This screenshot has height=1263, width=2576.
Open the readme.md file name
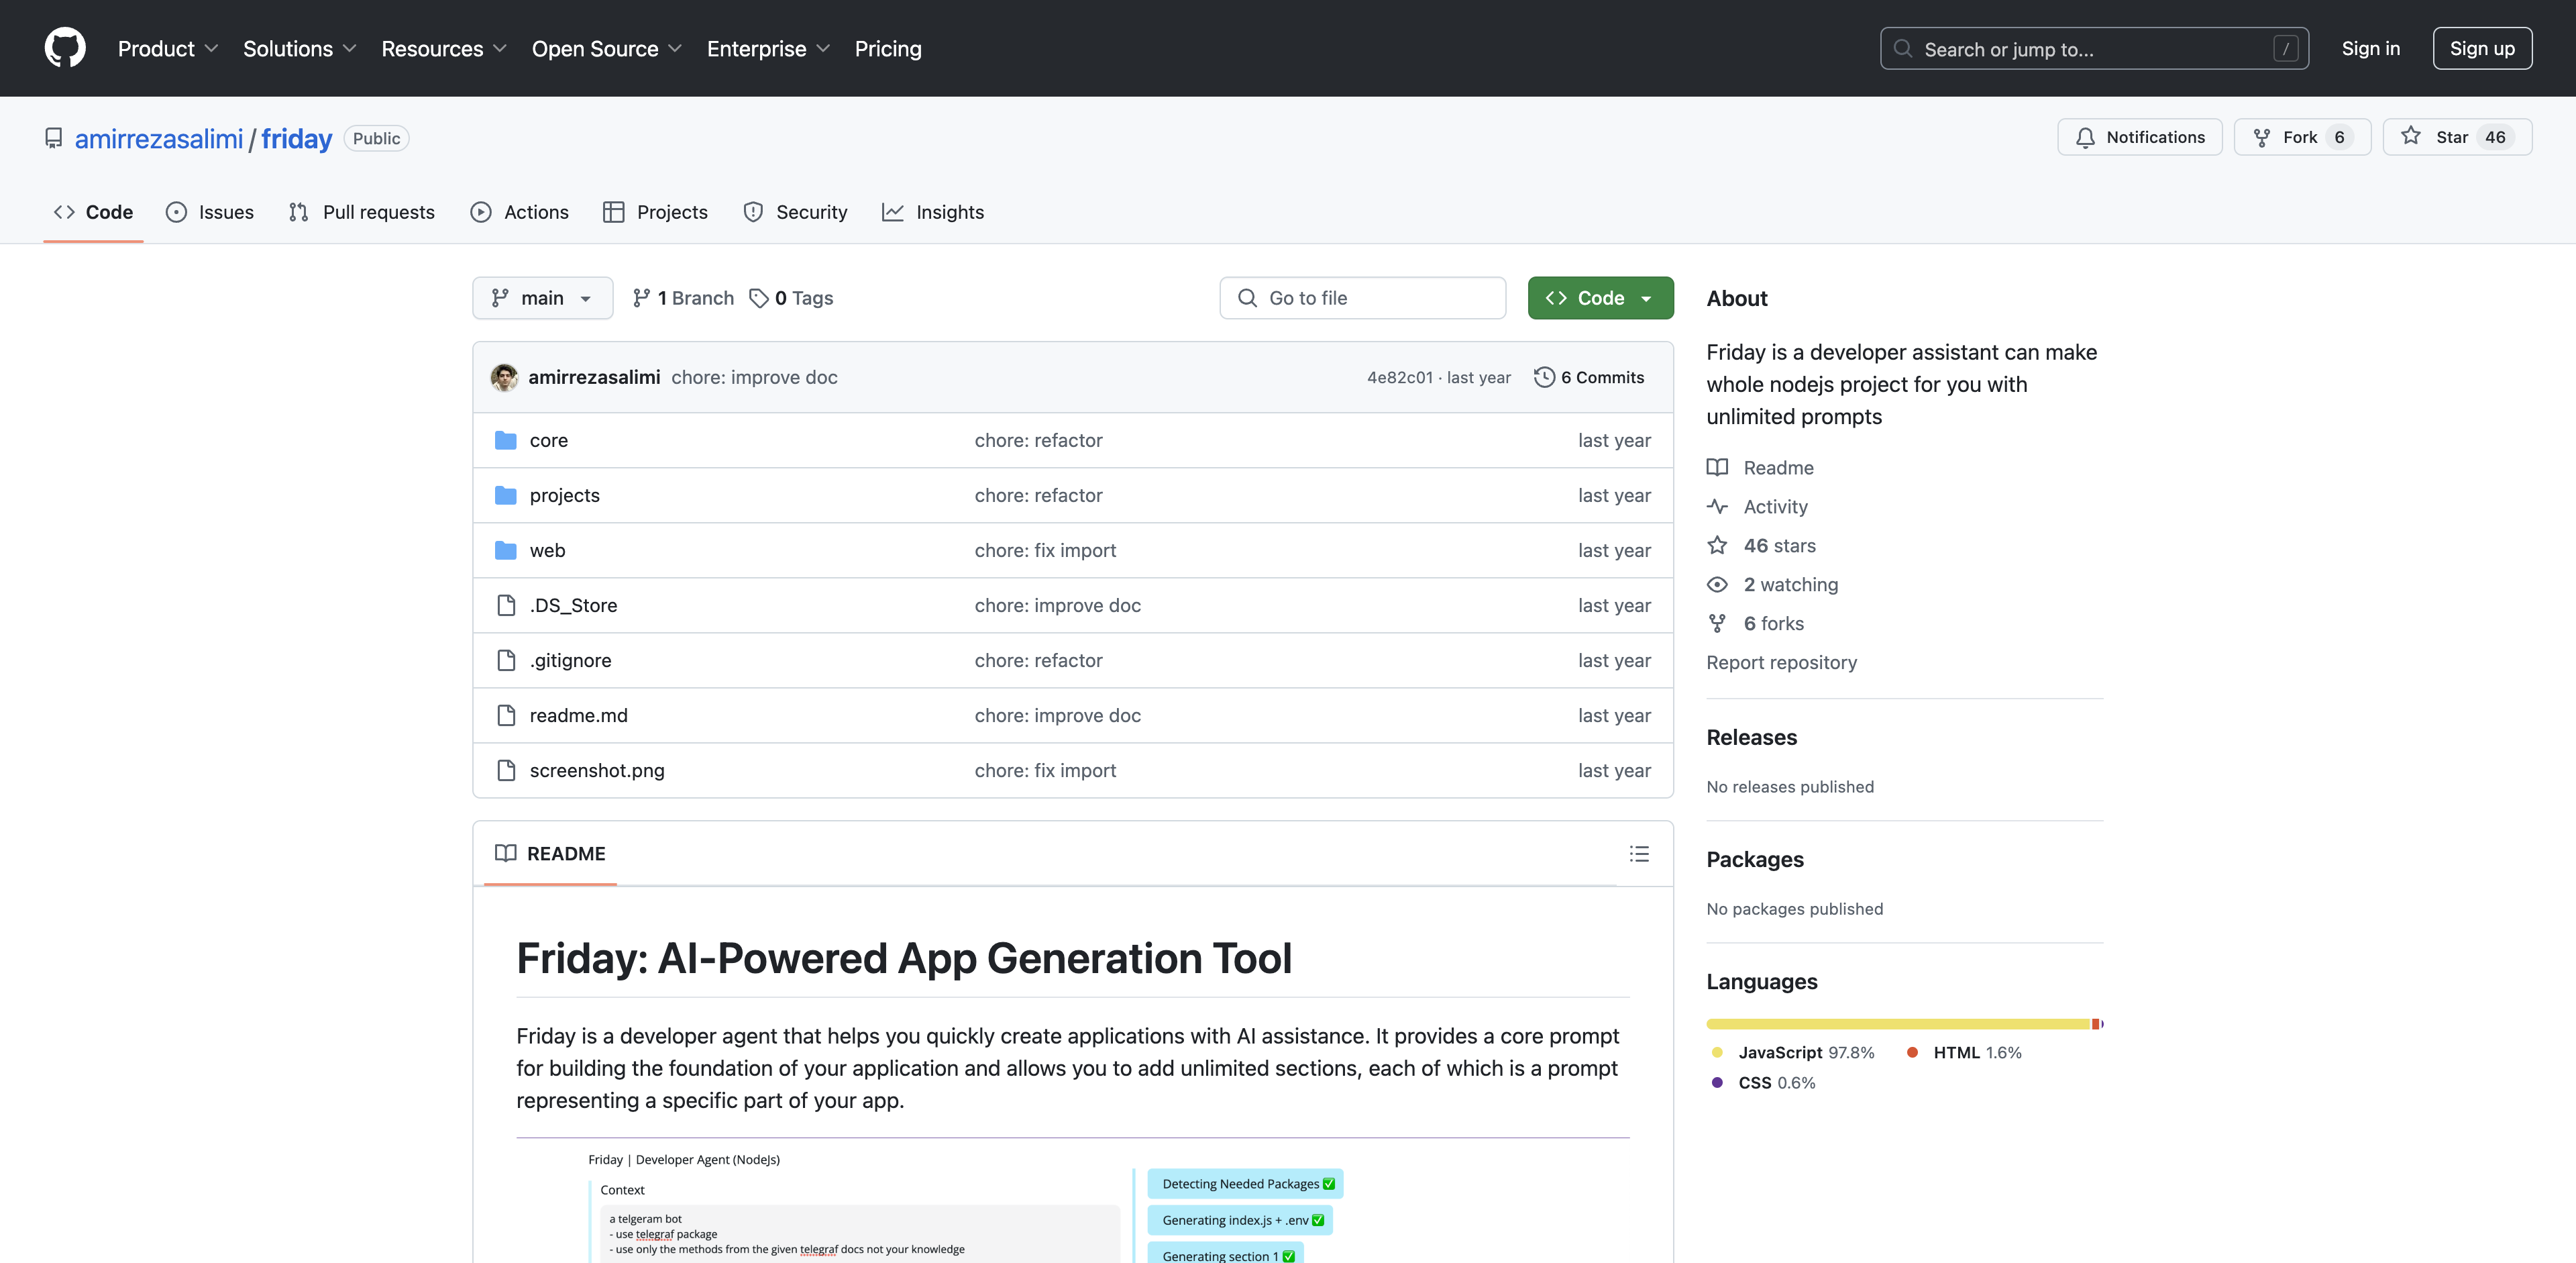coord(579,715)
